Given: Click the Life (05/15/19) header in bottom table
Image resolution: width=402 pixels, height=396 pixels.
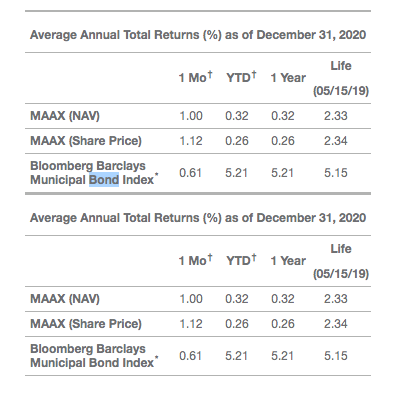Looking at the screenshot, I should point(341,261).
